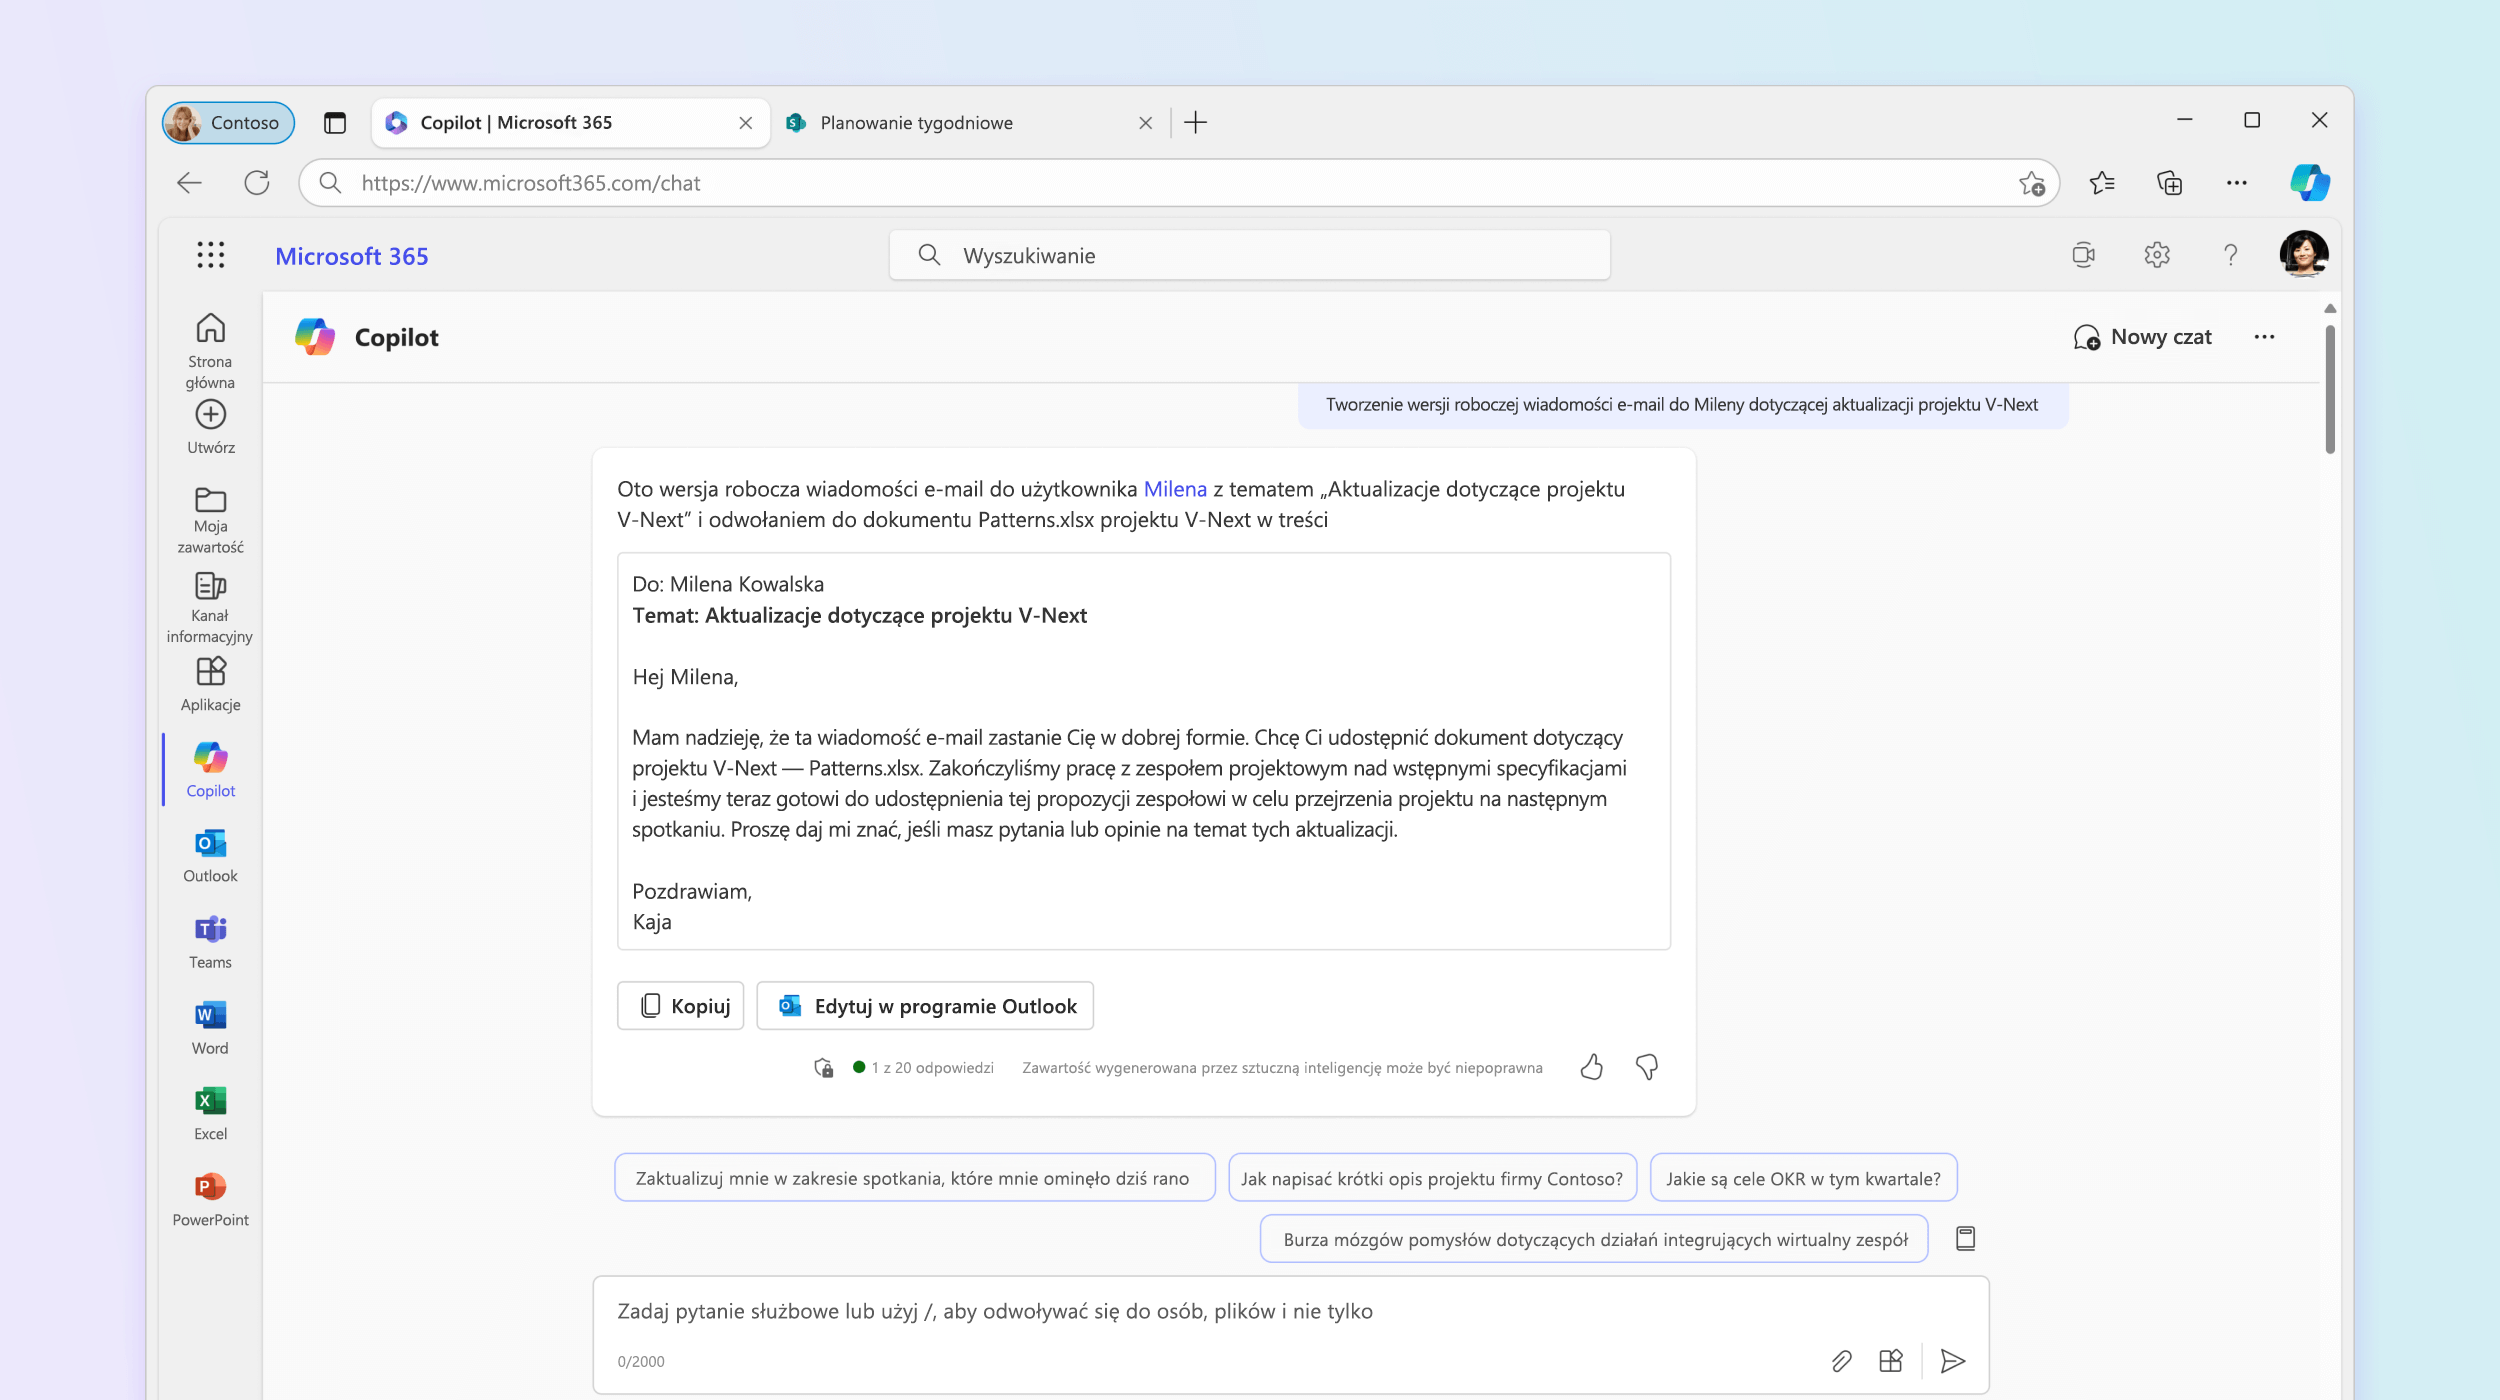2500x1400 pixels.
Task: Close the Copilot | Microsoft 365 tab
Action: click(x=745, y=123)
